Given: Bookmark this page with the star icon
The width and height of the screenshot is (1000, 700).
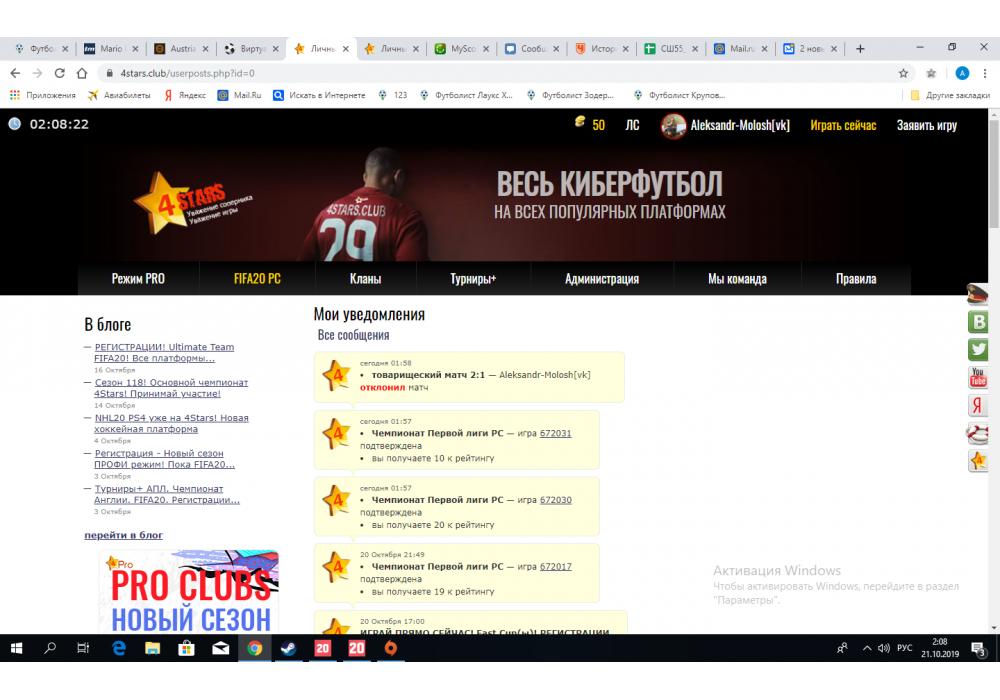Looking at the screenshot, I should pos(903,73).
